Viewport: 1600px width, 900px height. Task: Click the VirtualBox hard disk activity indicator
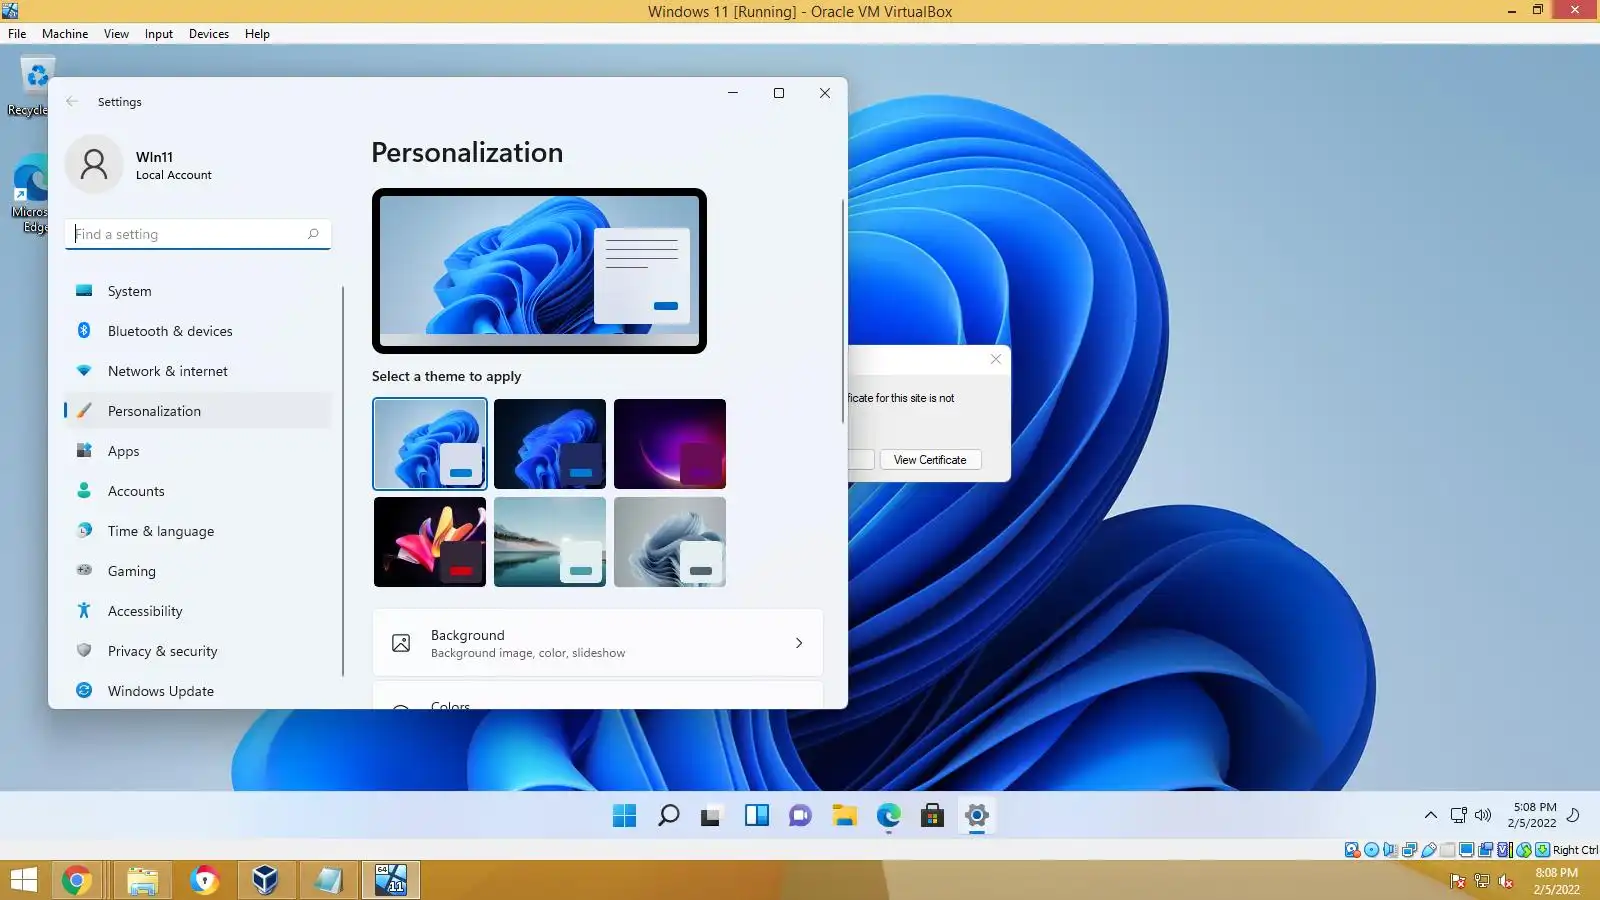pos(1352,850)
